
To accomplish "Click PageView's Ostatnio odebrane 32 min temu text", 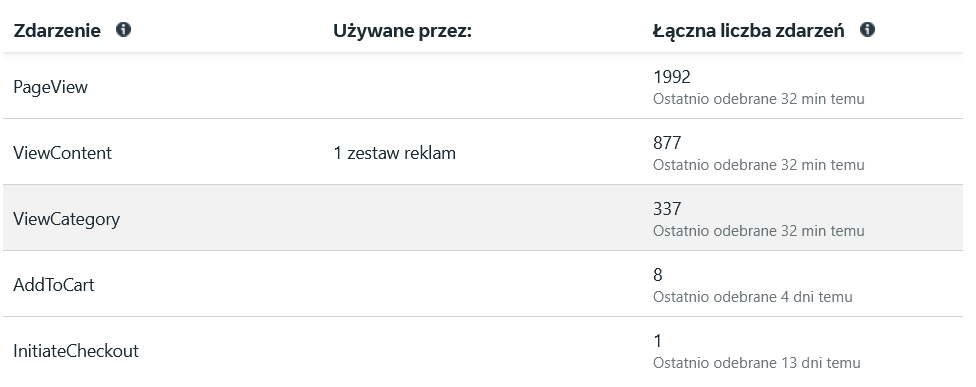I will (758, 99).
